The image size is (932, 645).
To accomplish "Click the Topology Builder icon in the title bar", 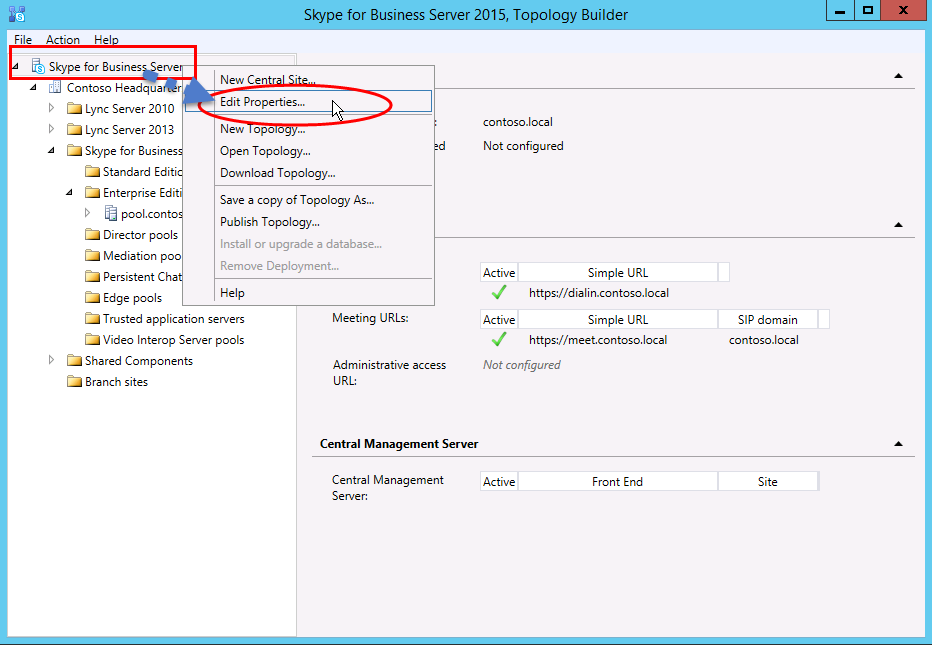I will tap(11, 13).
